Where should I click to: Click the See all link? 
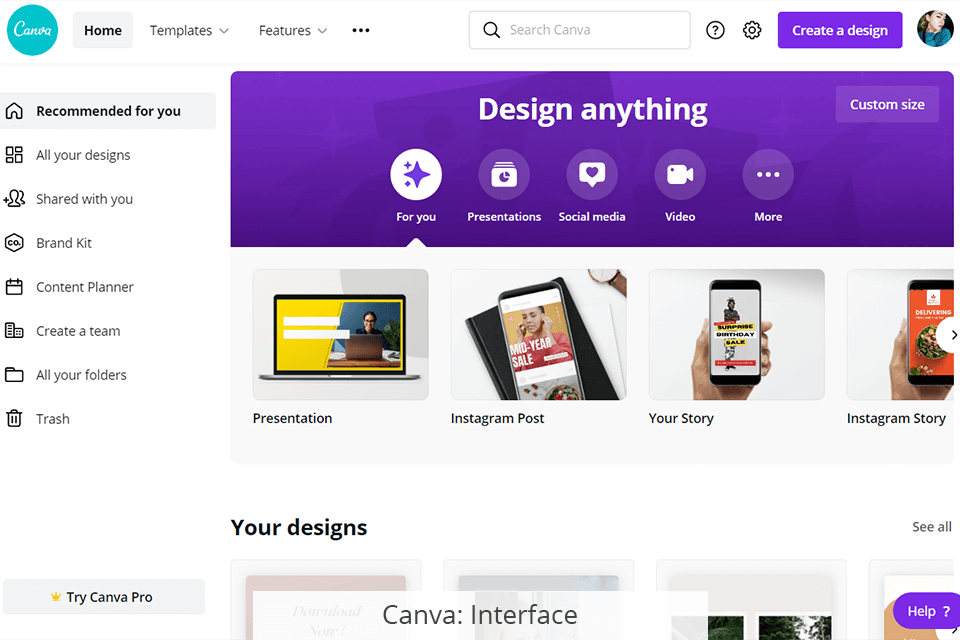931,527
